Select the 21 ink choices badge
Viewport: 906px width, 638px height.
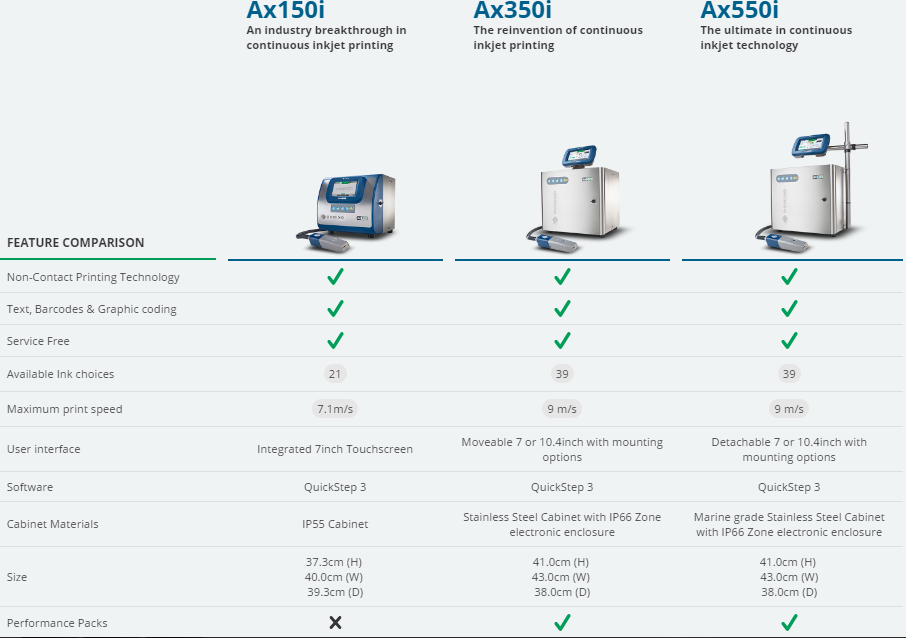pos(335,374)
